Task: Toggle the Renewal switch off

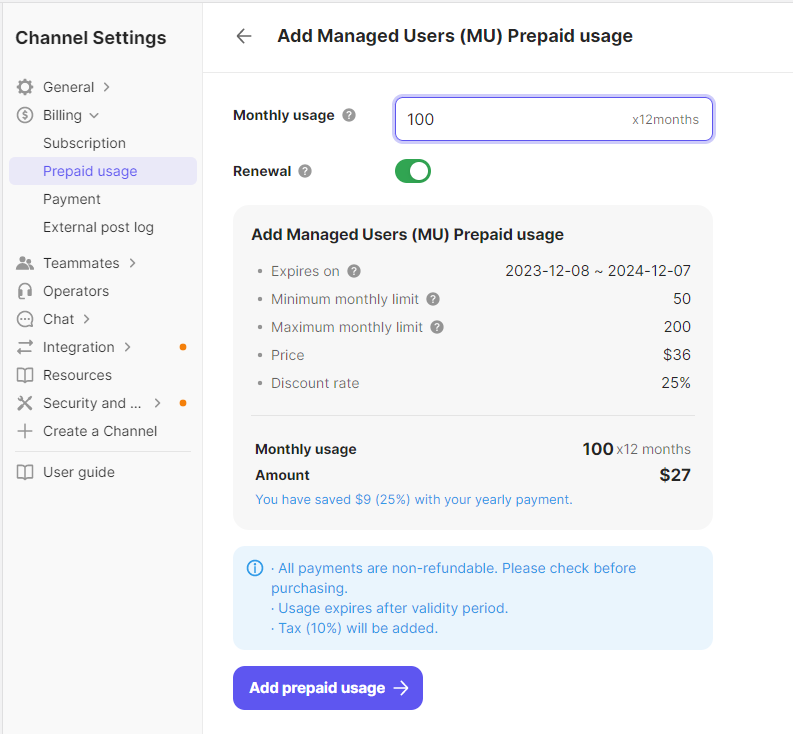Action: 413,171
